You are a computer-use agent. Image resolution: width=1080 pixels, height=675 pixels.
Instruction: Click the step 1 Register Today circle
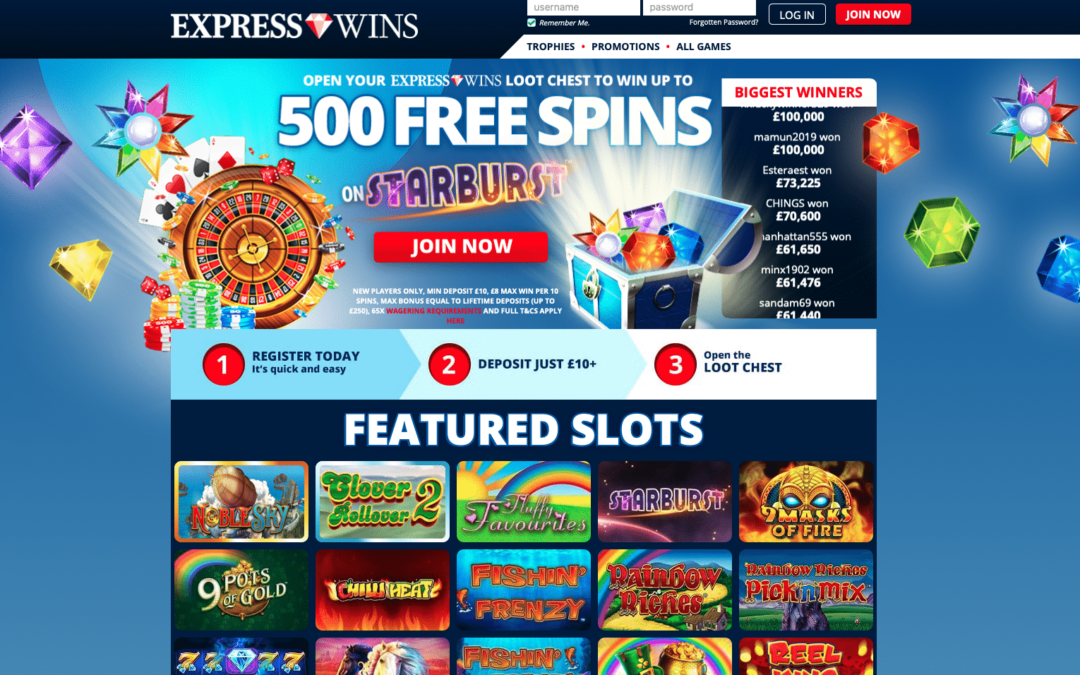(223, 364)
